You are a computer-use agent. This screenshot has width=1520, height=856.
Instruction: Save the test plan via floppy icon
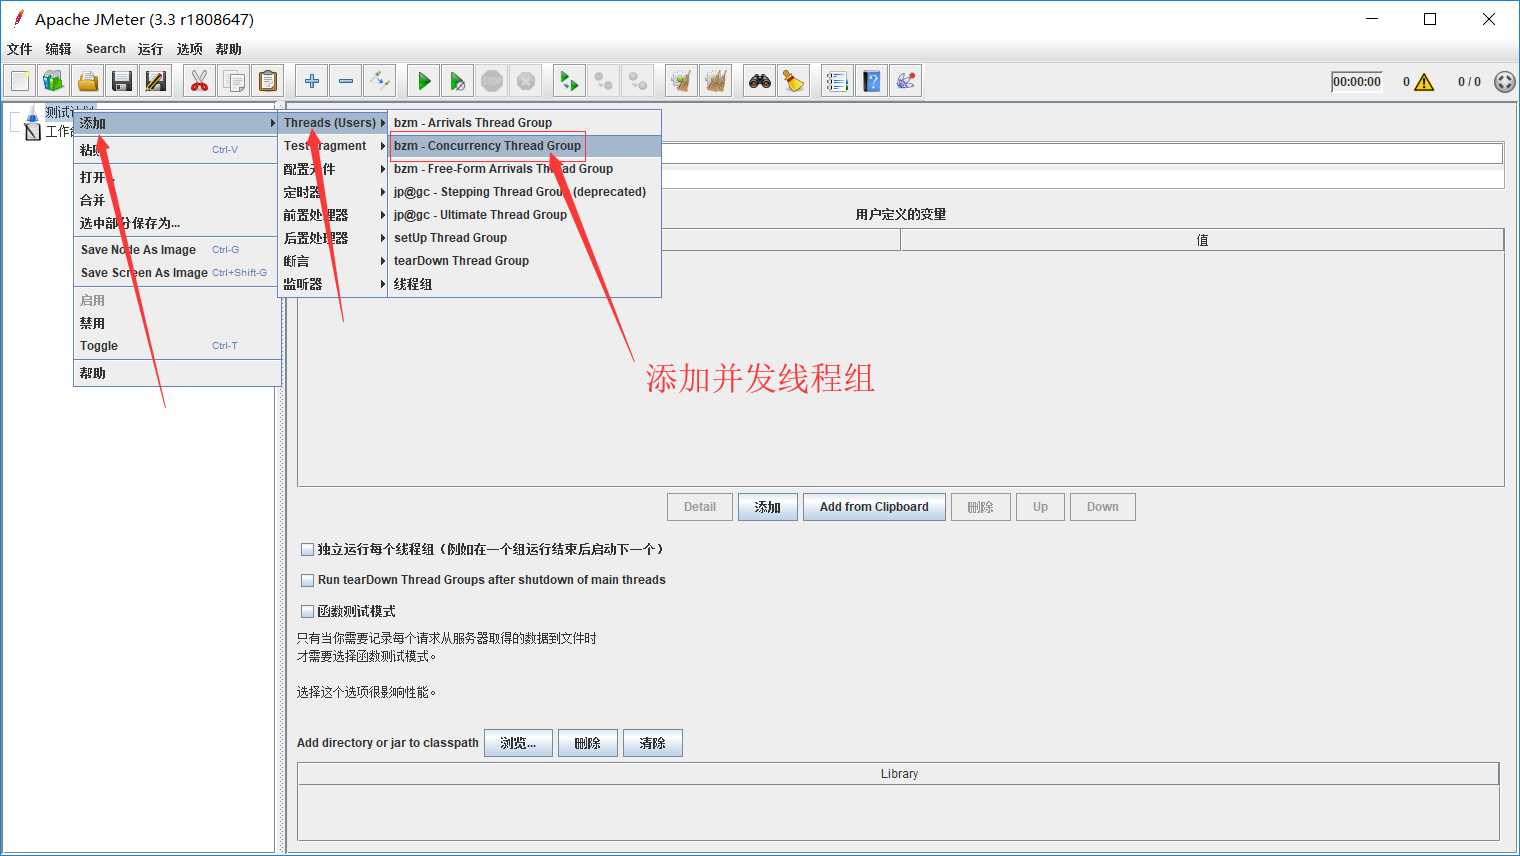pyautogui.click(x=122, y=81)
